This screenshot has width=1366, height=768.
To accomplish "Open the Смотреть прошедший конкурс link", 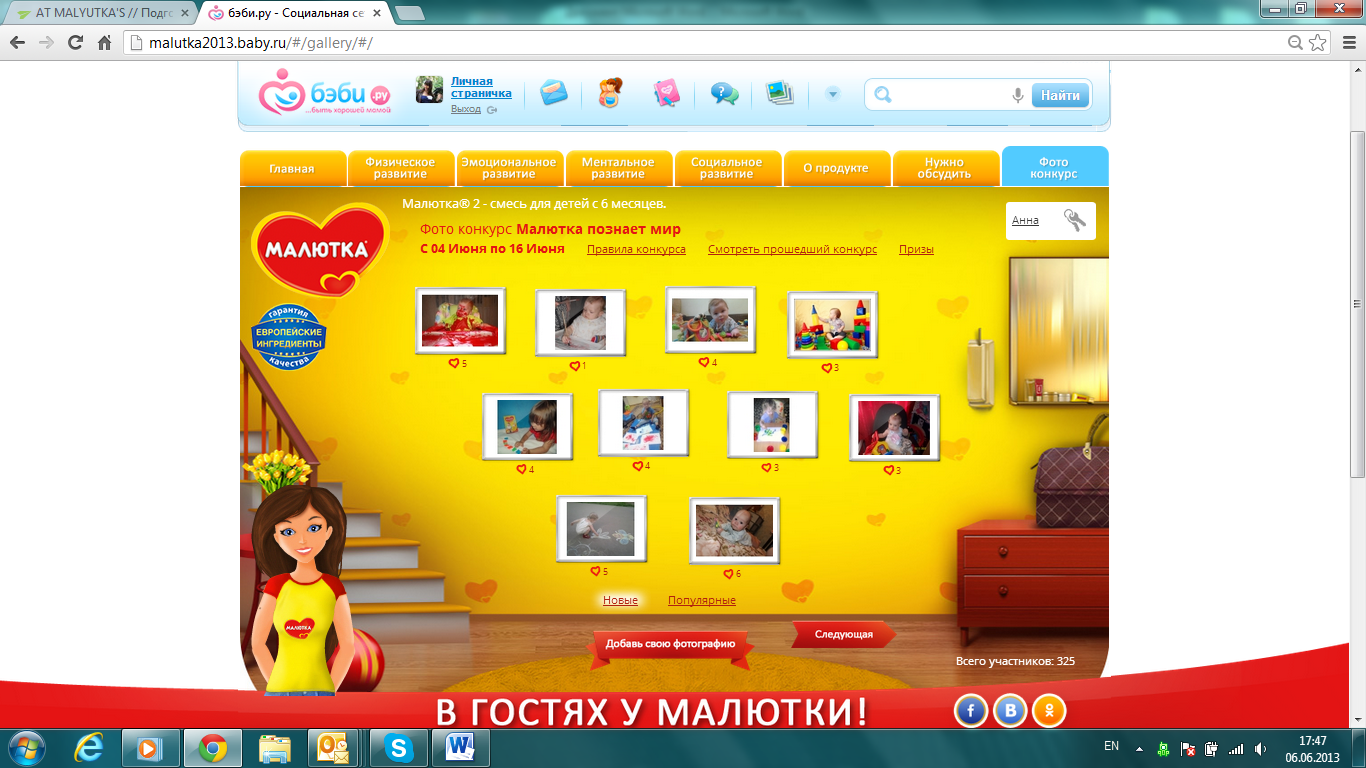I will (792, 249).
